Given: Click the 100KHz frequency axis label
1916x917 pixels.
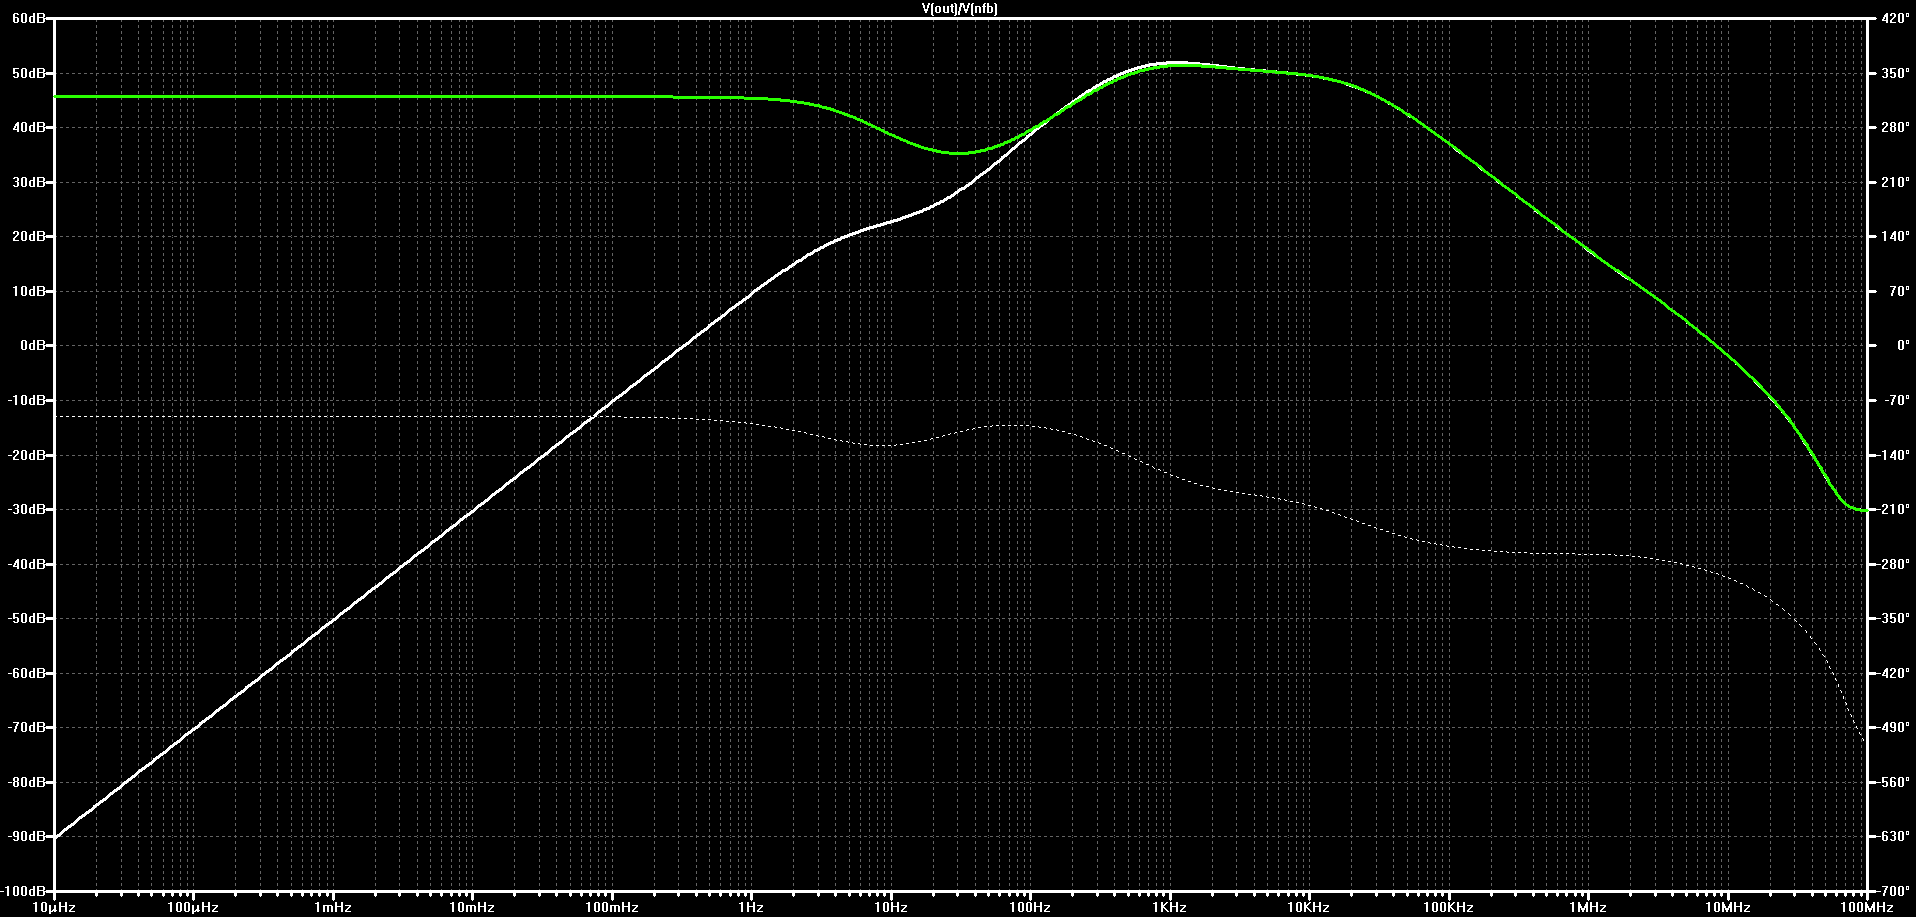Looking at the screenshot, I should point(1447,907).
